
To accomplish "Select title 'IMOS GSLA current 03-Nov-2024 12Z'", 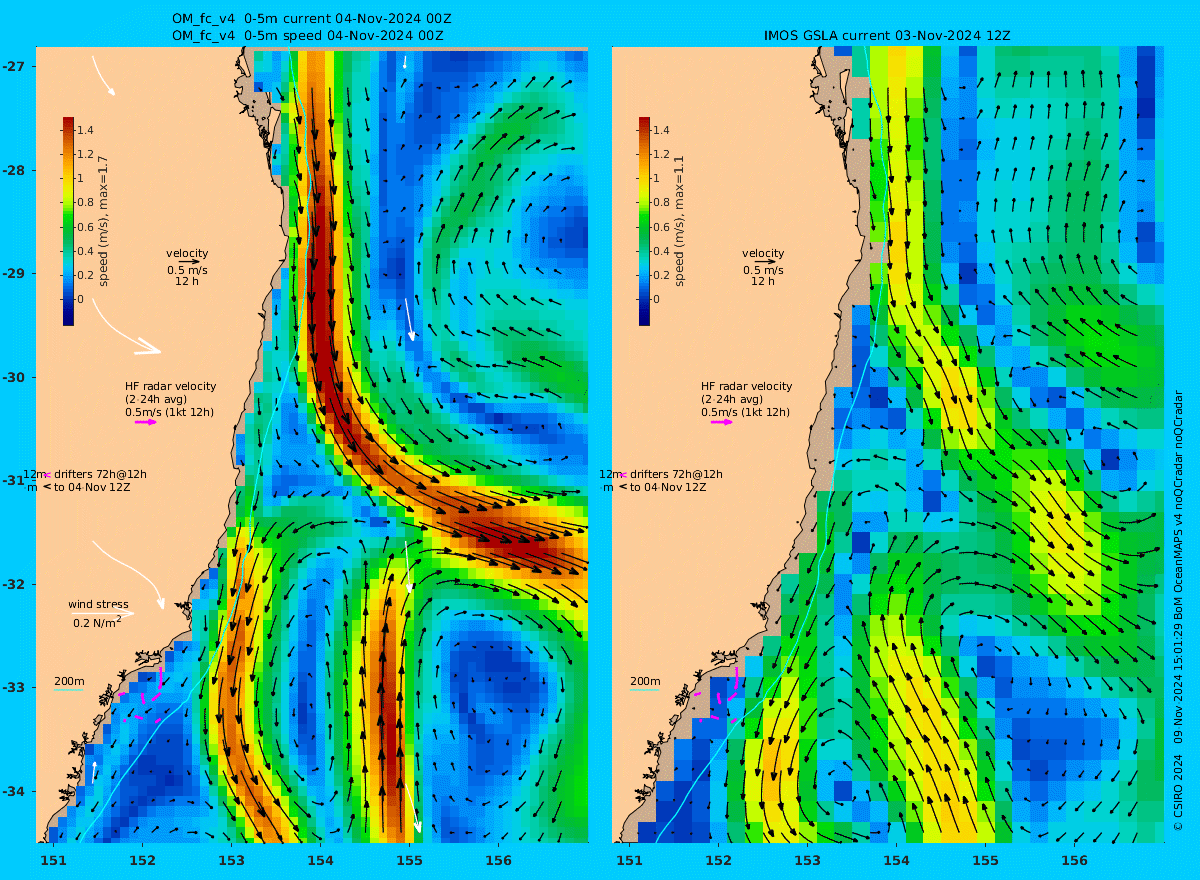I will tap(887, 35).
